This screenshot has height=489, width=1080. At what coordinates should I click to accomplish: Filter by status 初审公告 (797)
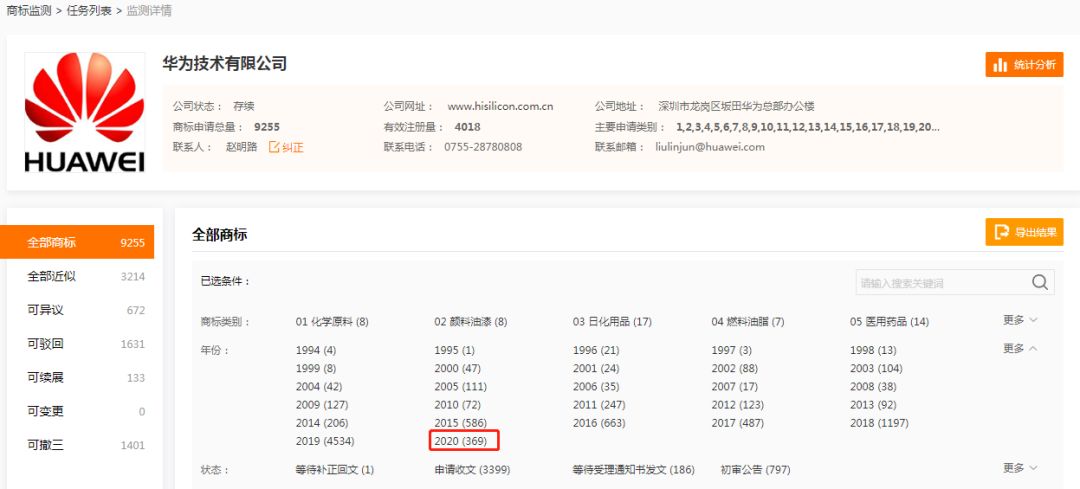click(756, 470)
